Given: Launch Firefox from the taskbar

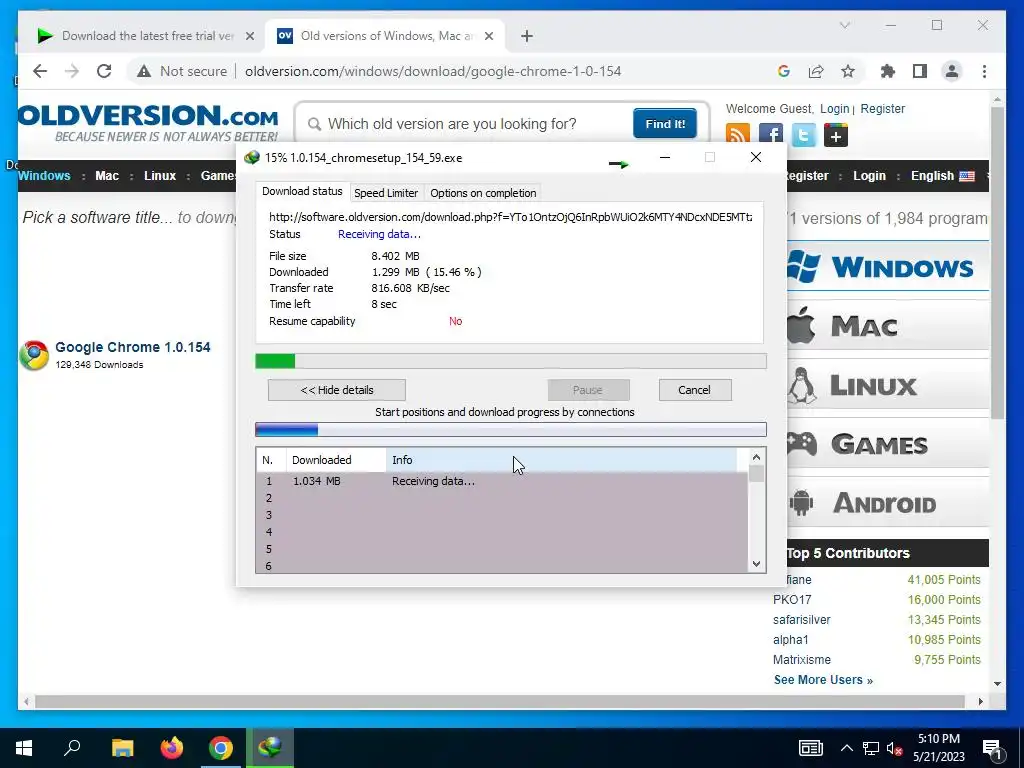Looking at the screenshot, I should (172, 748).
